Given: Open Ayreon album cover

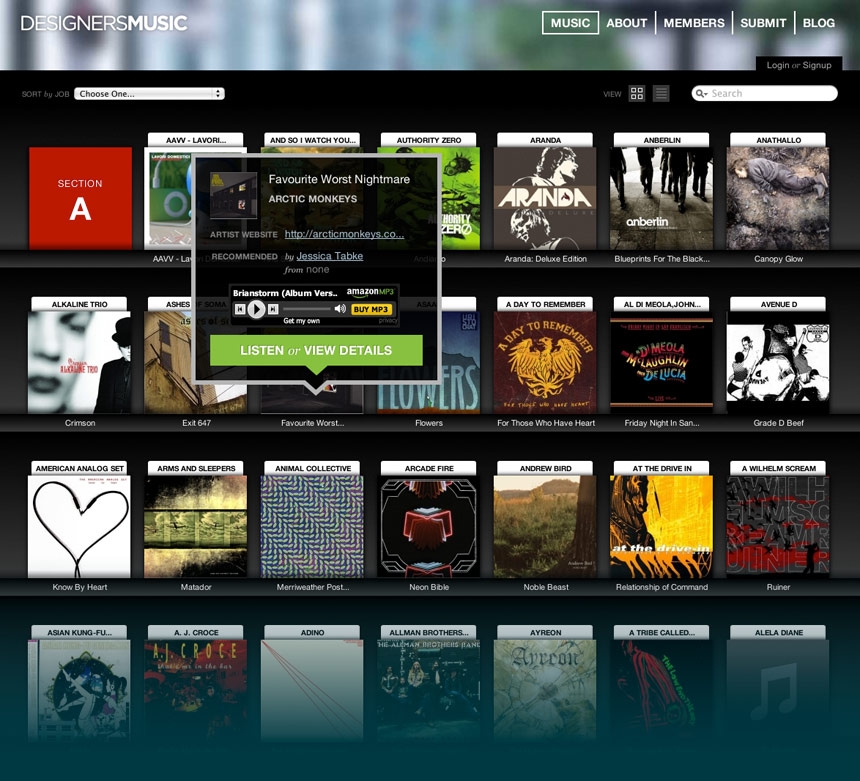Looking at the screenshot, I should (545, 691).
